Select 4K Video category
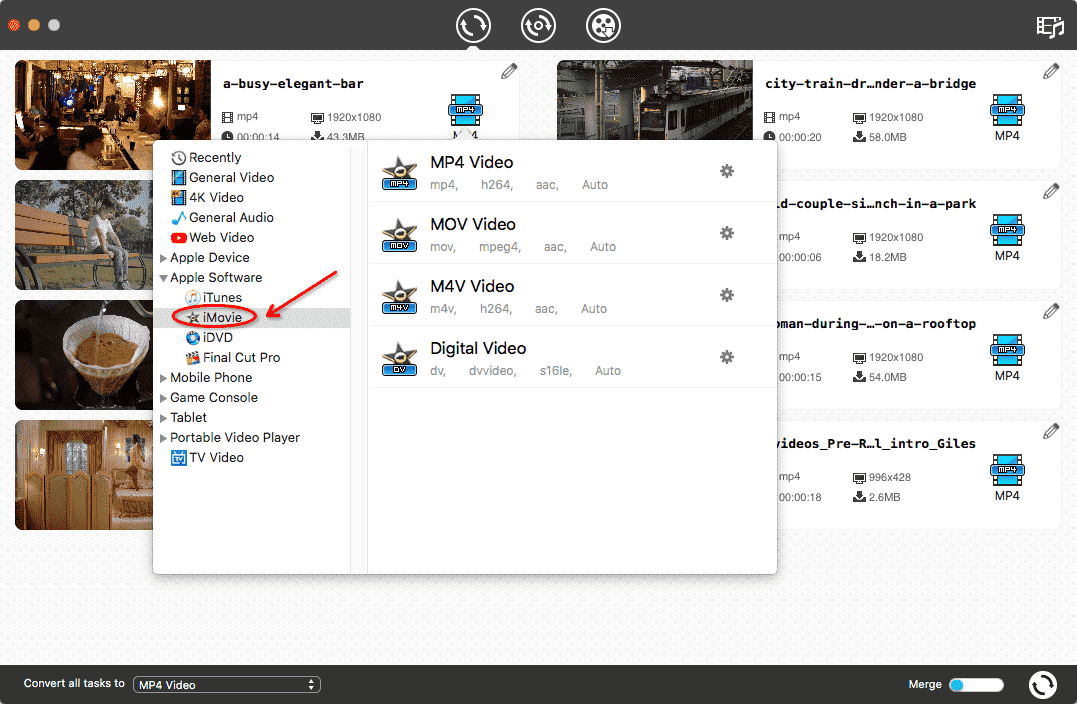This screenshot has width=1077, height=704. click(207, 198)
